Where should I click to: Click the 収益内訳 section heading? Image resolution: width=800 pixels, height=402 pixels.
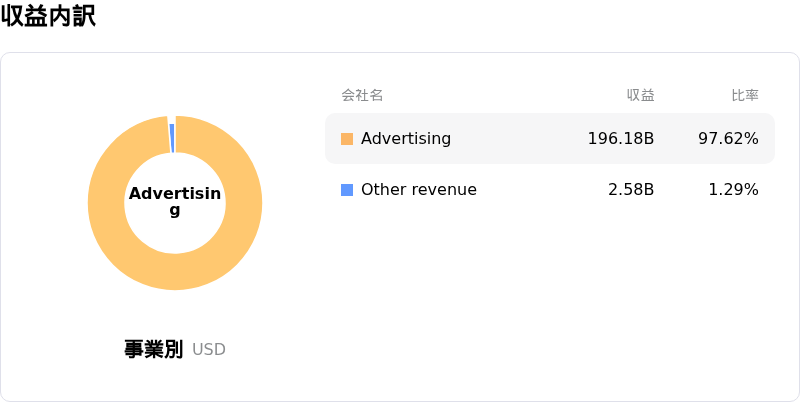pyautogui.click(x=48, y=17)
